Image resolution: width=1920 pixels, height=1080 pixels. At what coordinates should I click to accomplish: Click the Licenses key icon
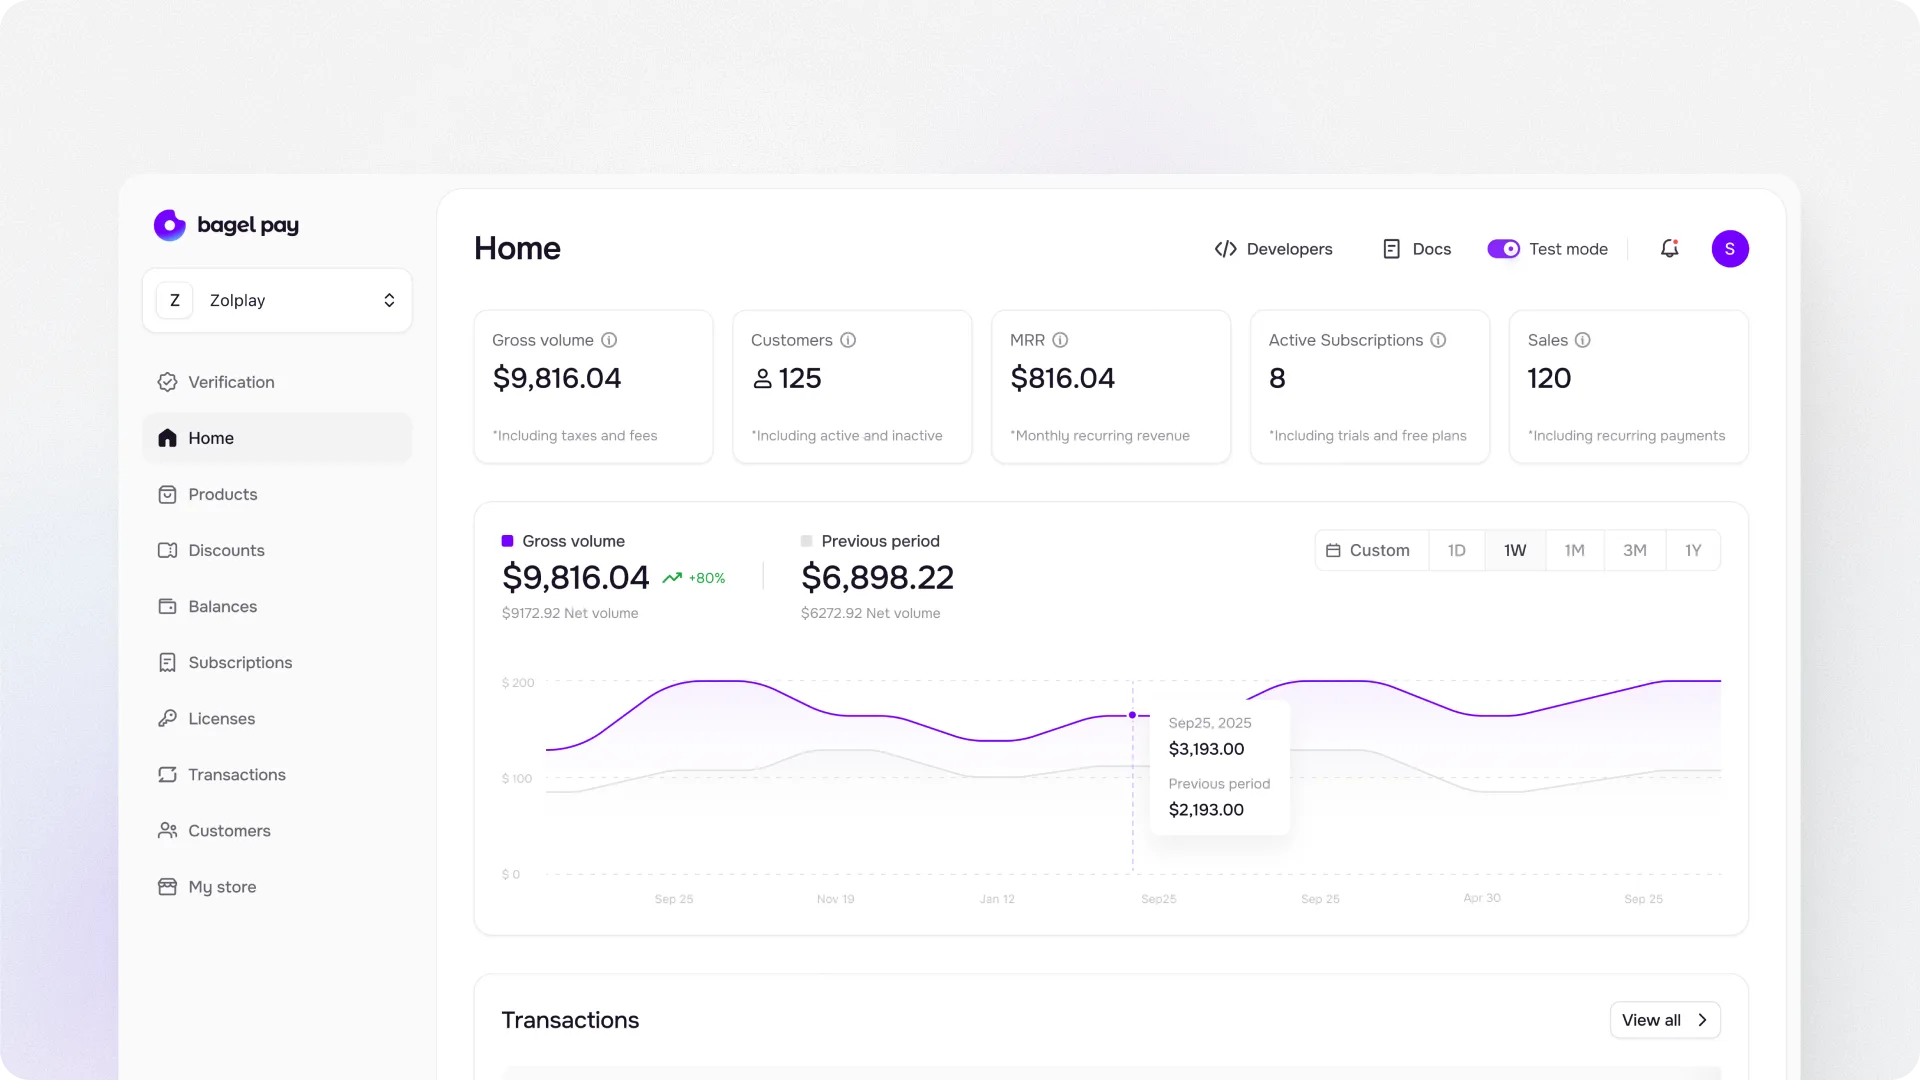coord(167,718)
